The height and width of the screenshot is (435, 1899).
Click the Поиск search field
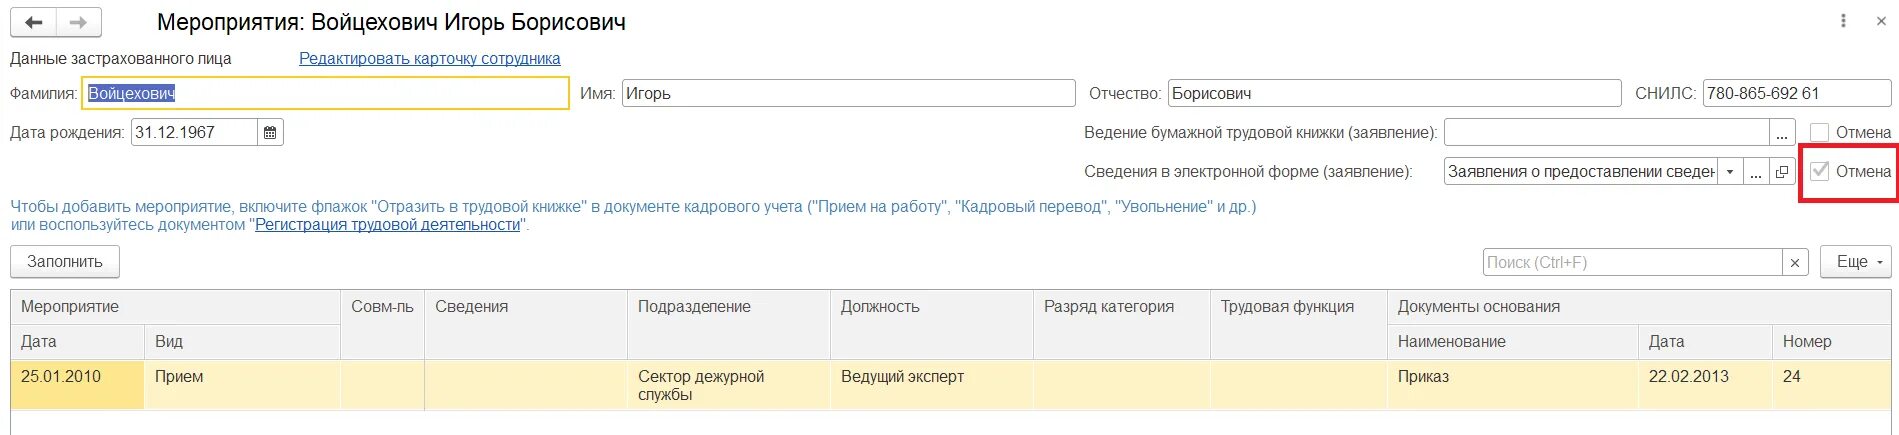click(1632, 262)
